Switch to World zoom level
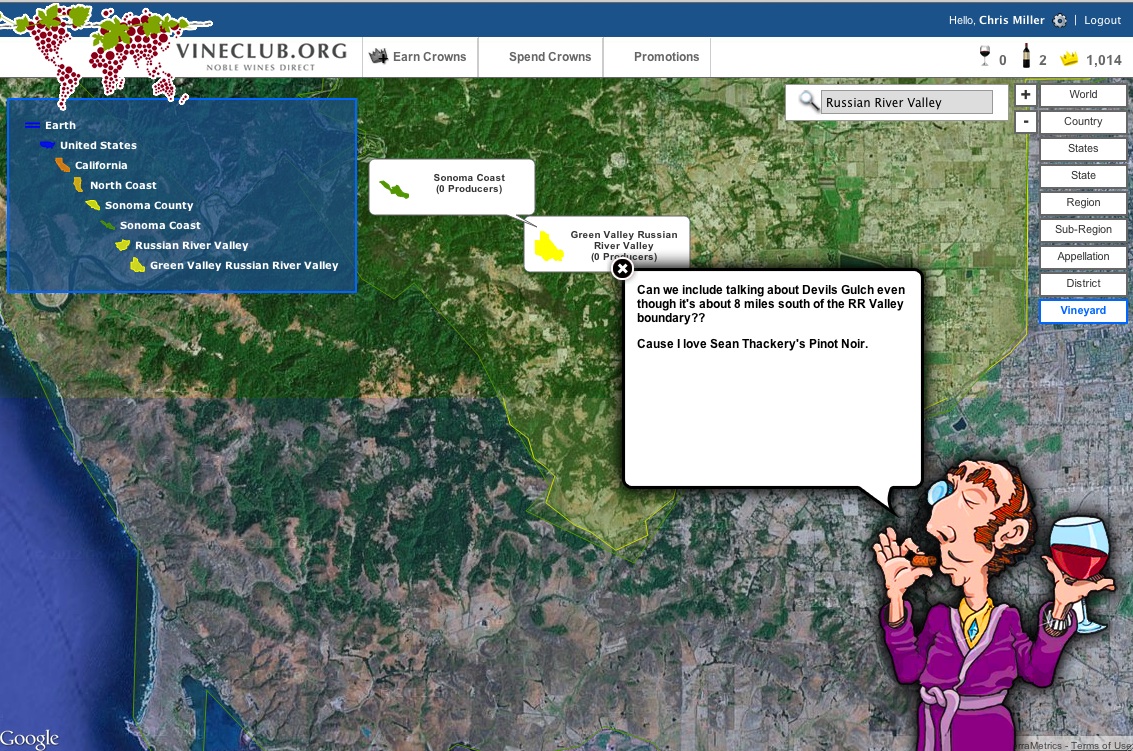The width and height of the screenshot is (1133, 751). 1083,95
